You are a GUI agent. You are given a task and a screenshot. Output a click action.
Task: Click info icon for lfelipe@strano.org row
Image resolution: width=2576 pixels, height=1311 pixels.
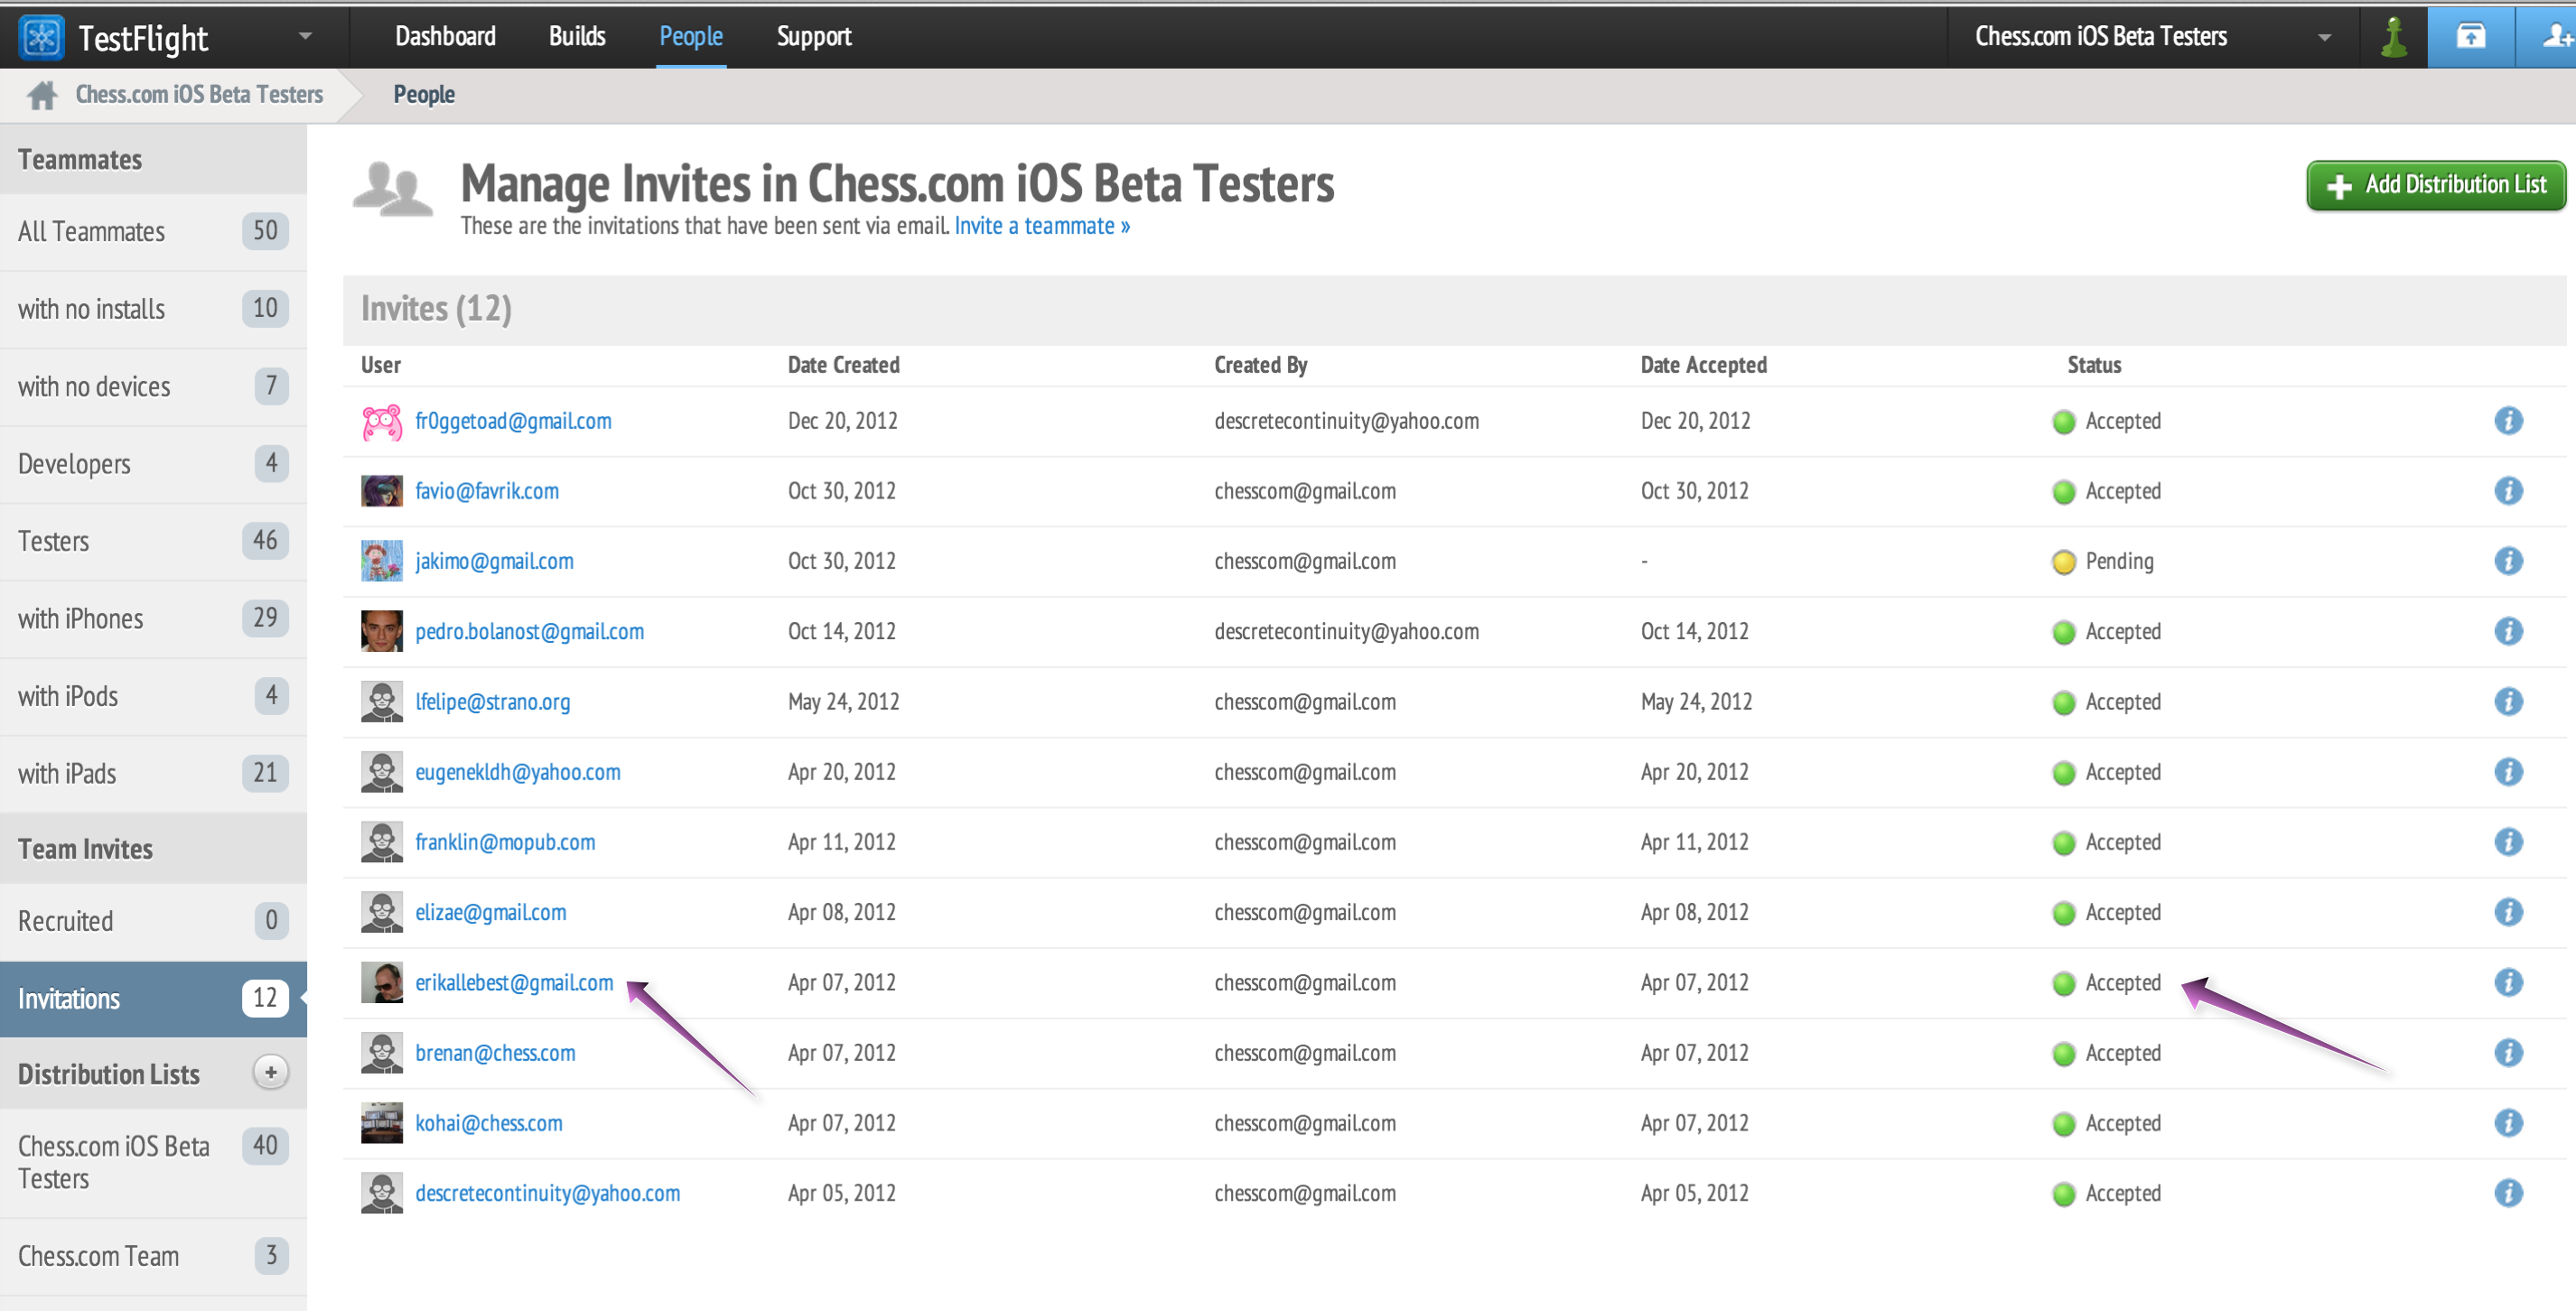(x=2508, y=702)
